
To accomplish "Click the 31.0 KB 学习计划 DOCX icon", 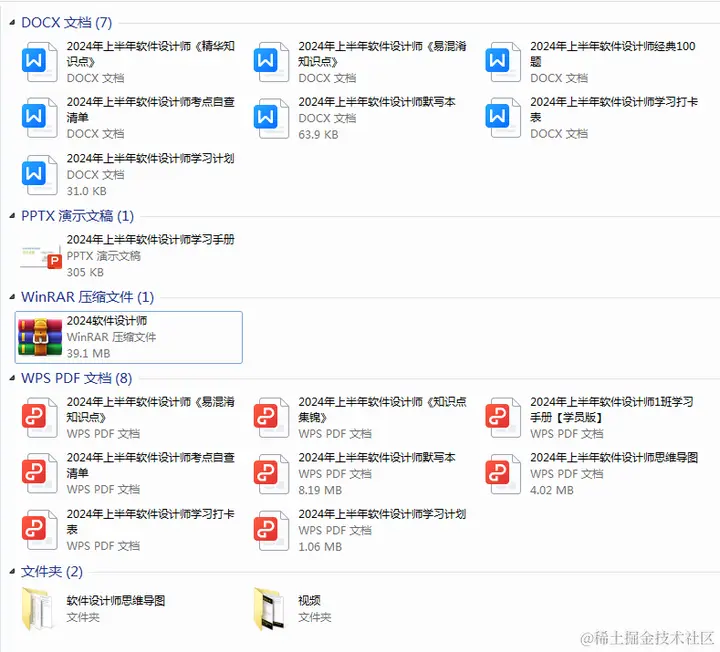I will (39, 174).
